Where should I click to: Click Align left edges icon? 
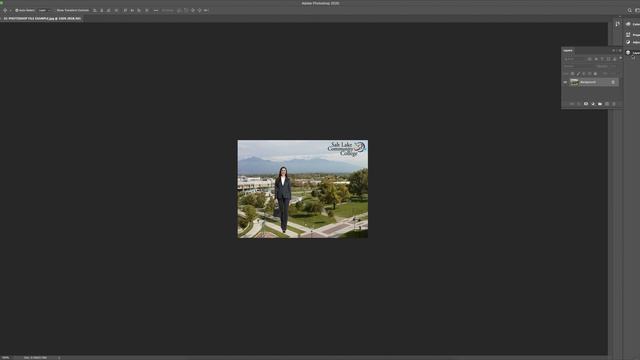click(95, 10)
